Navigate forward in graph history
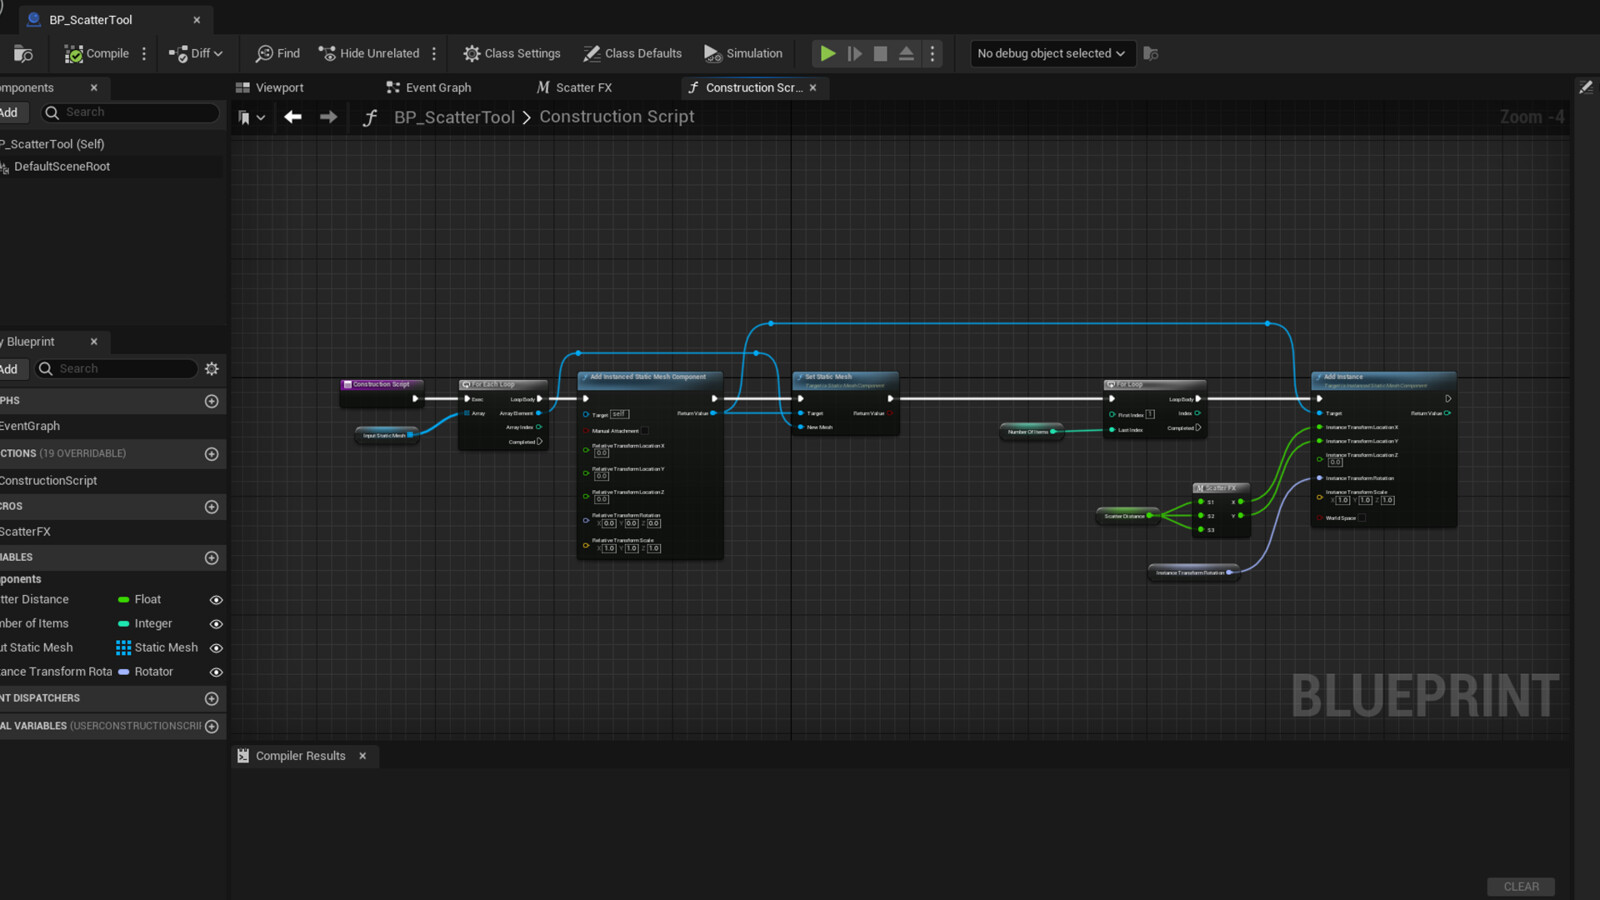This screenshot has height=900, width=1600. [329, 118]
